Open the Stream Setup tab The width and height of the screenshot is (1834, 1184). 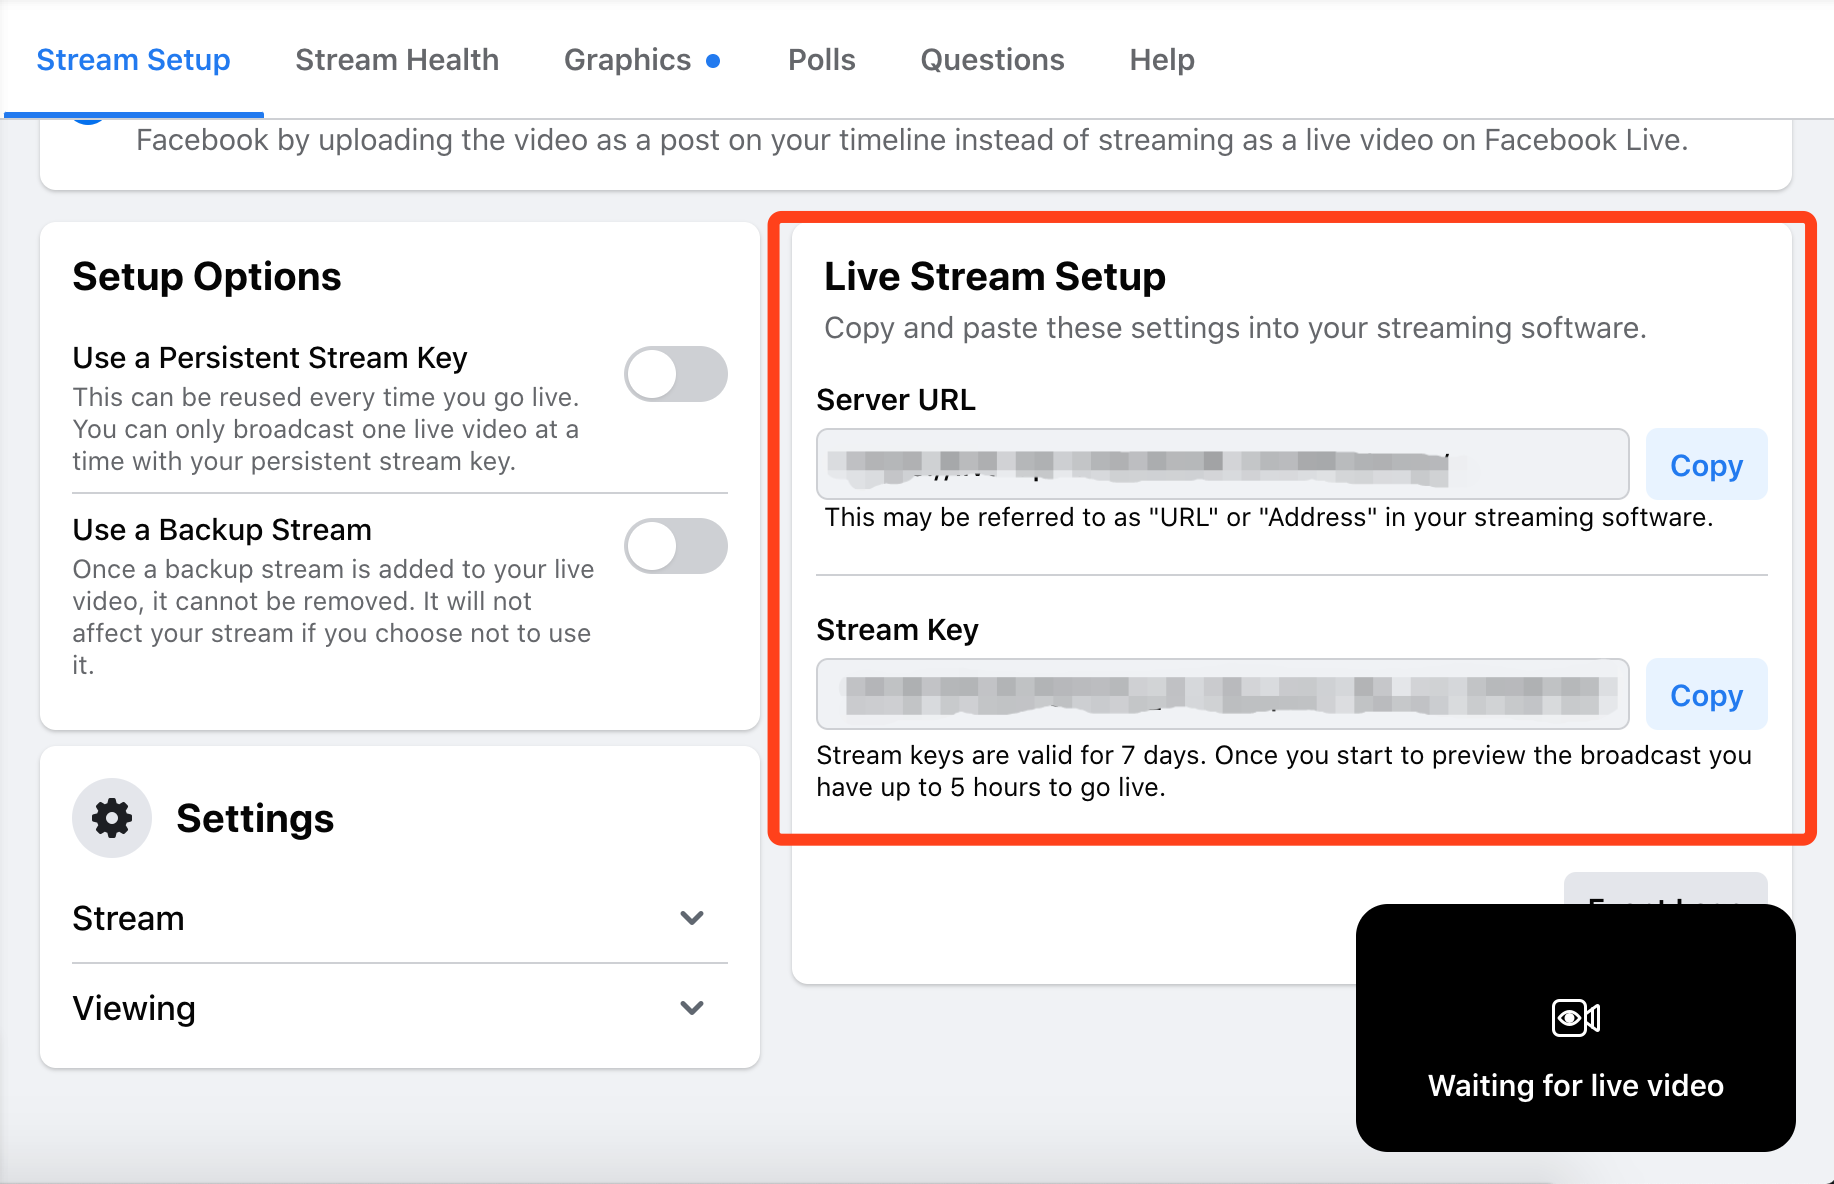click(133, 60)
